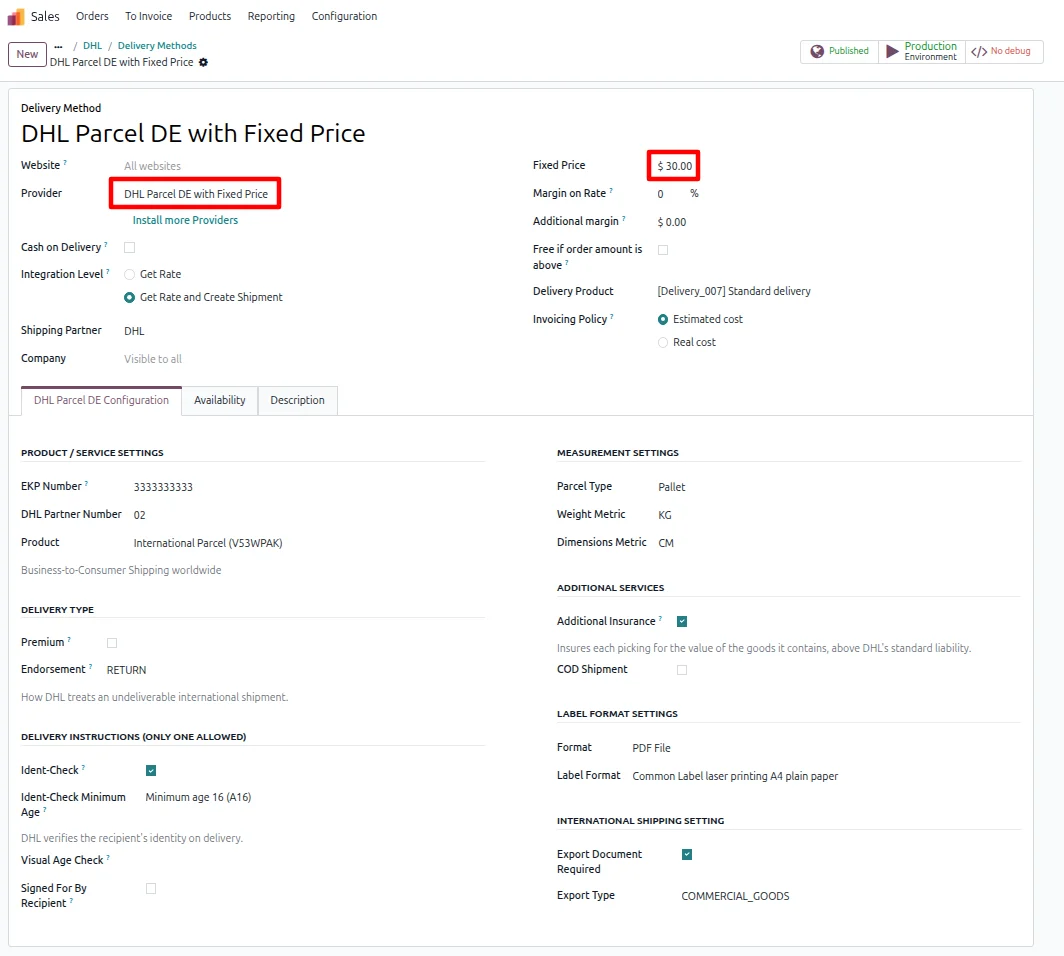The image size is (1064, 956).
Task: Edit the delivery method name title
Action: point(193,134)
